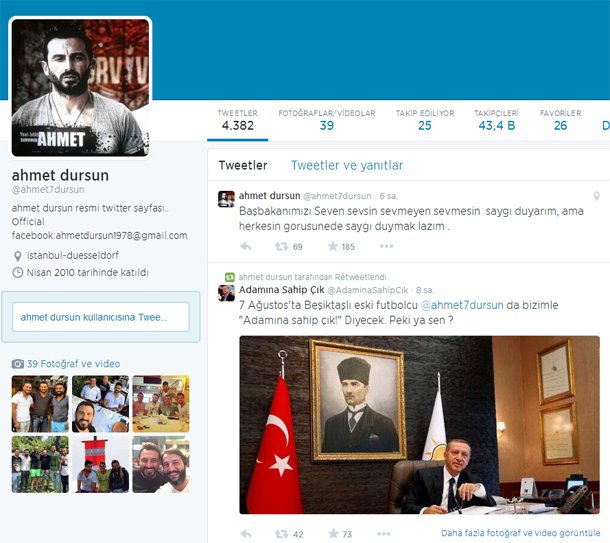Reply to ahmet dursun's Başbakanımızı tweet
Screen dimensions: 610x543
point(246,246)
